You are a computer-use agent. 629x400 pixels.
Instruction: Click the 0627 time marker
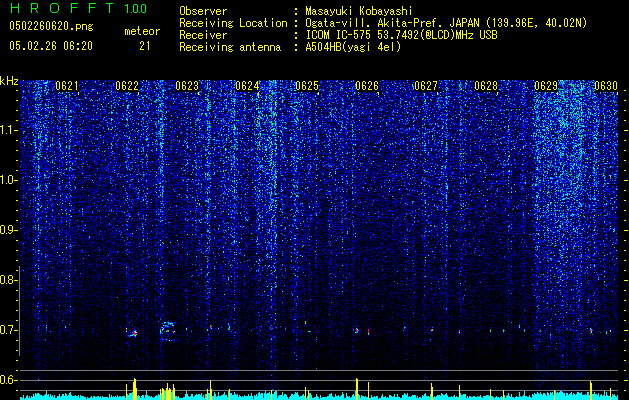[x=426, y=86]
